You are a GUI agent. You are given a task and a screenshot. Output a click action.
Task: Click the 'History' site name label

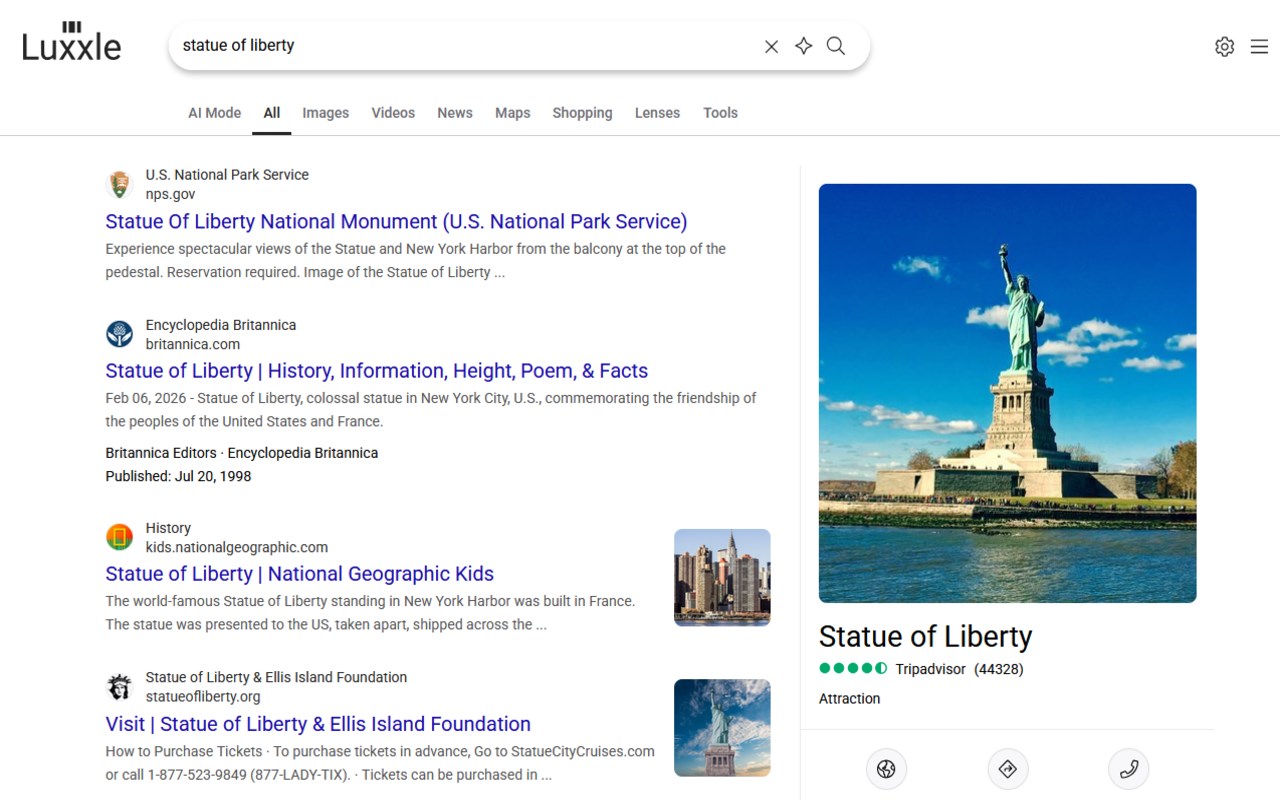[168, 528]
